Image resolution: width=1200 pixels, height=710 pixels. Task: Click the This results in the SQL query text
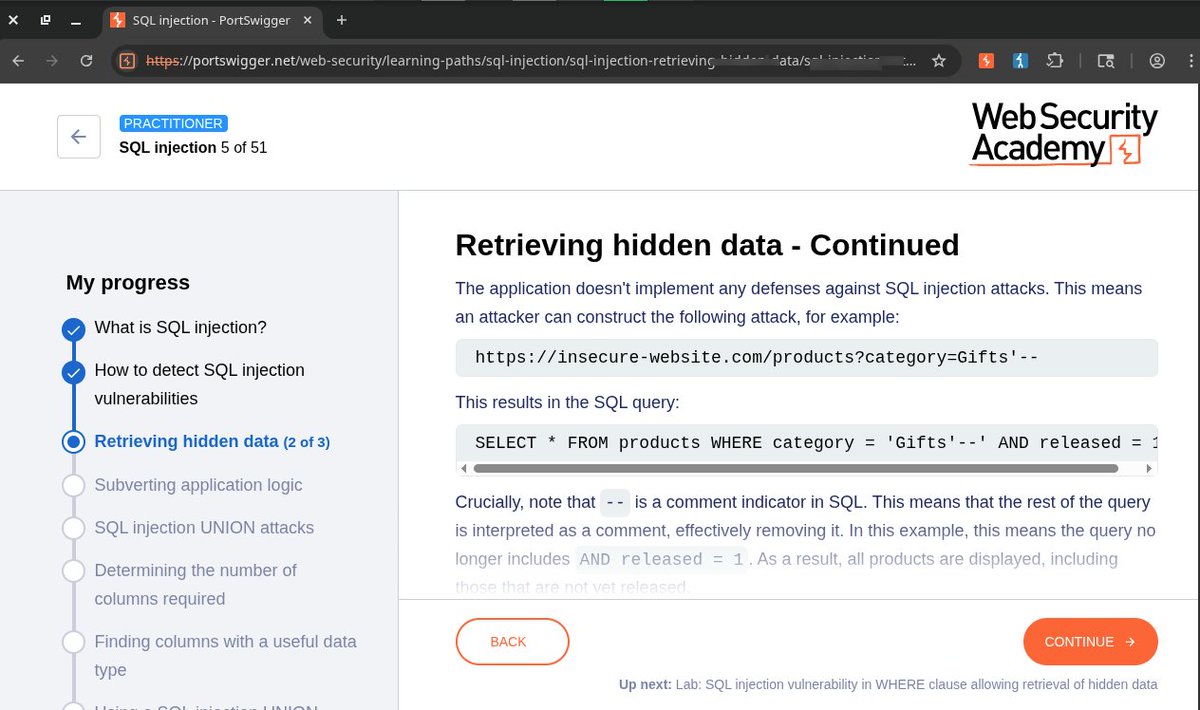tap(567, 402)
